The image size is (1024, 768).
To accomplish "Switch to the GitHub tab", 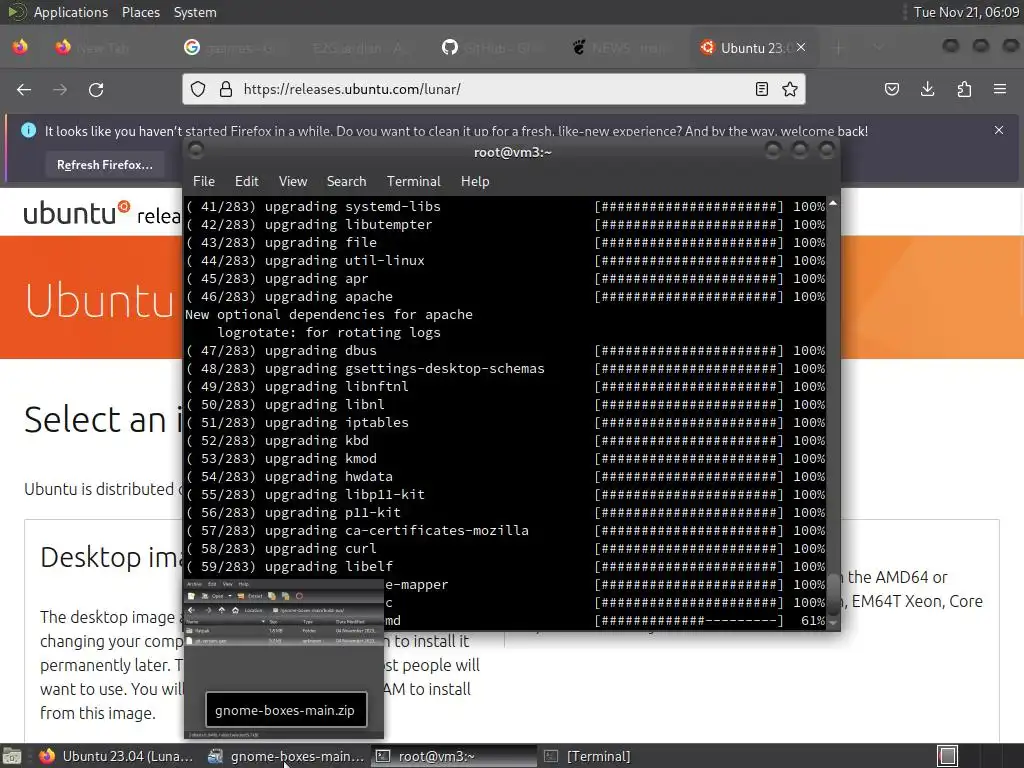I will coord(494,48).
